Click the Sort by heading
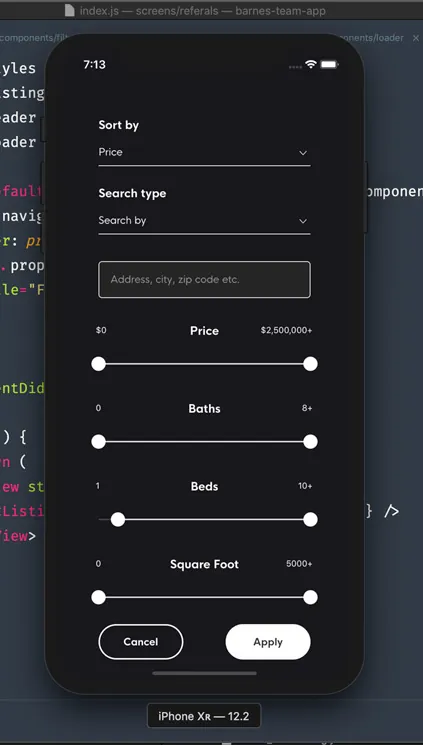 [118, 125]
